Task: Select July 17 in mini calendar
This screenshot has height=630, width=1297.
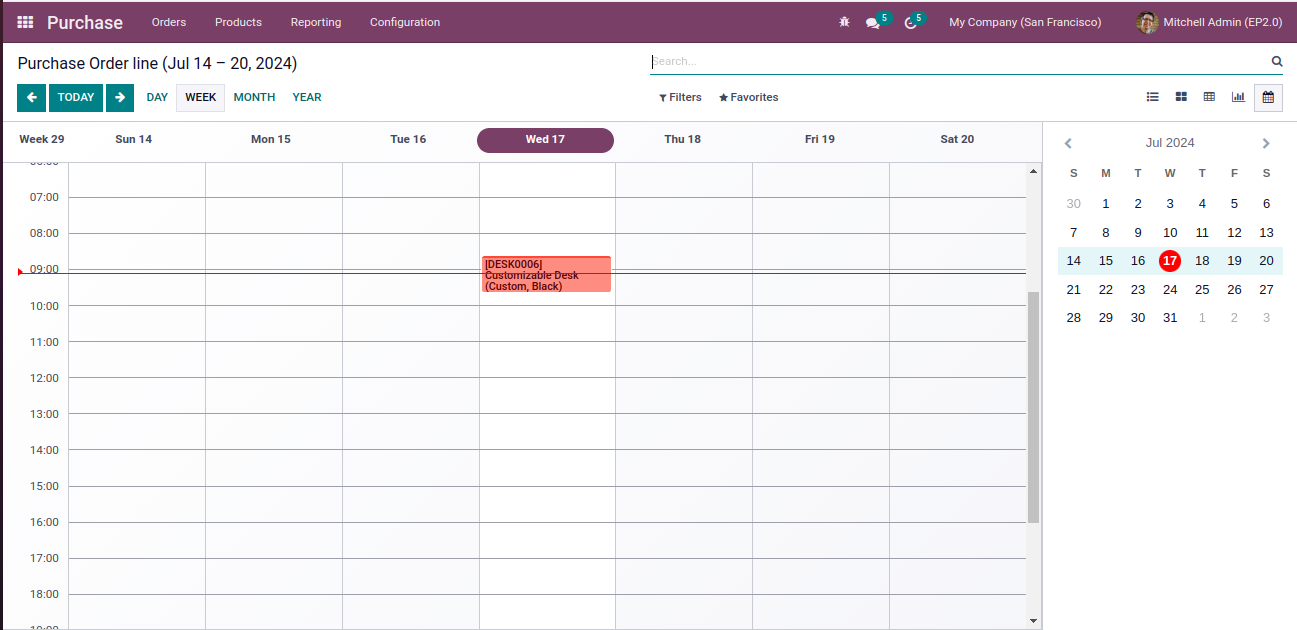Action: click(x=1170, y=261)
